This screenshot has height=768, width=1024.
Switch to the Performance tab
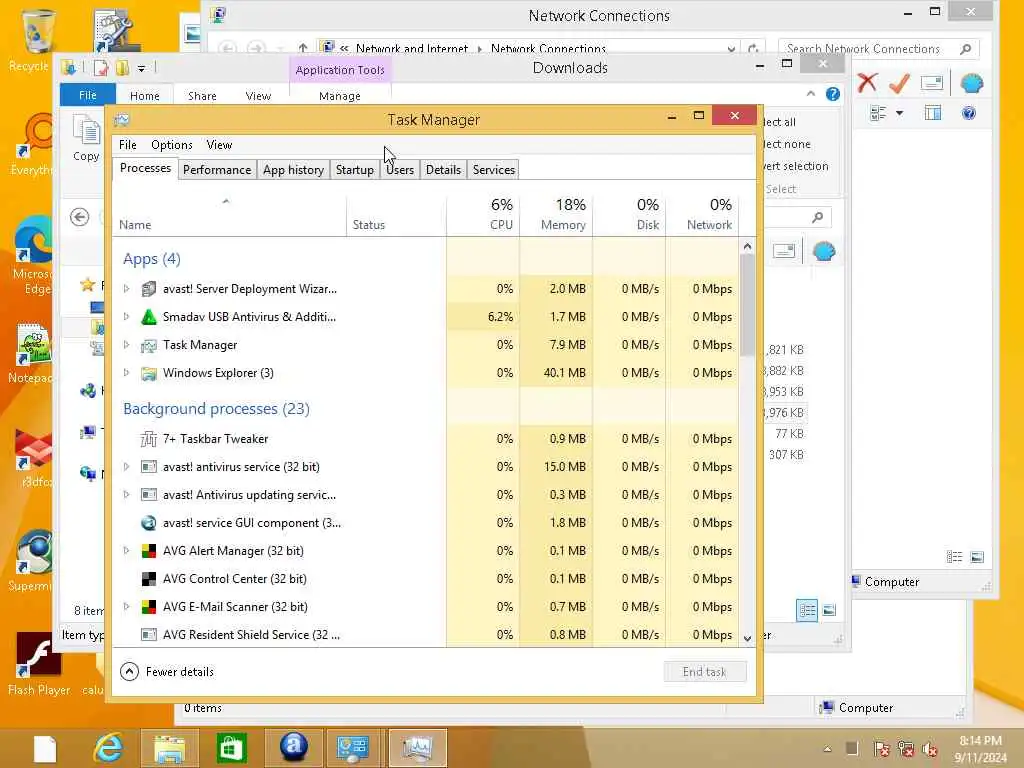coord(217,170)
